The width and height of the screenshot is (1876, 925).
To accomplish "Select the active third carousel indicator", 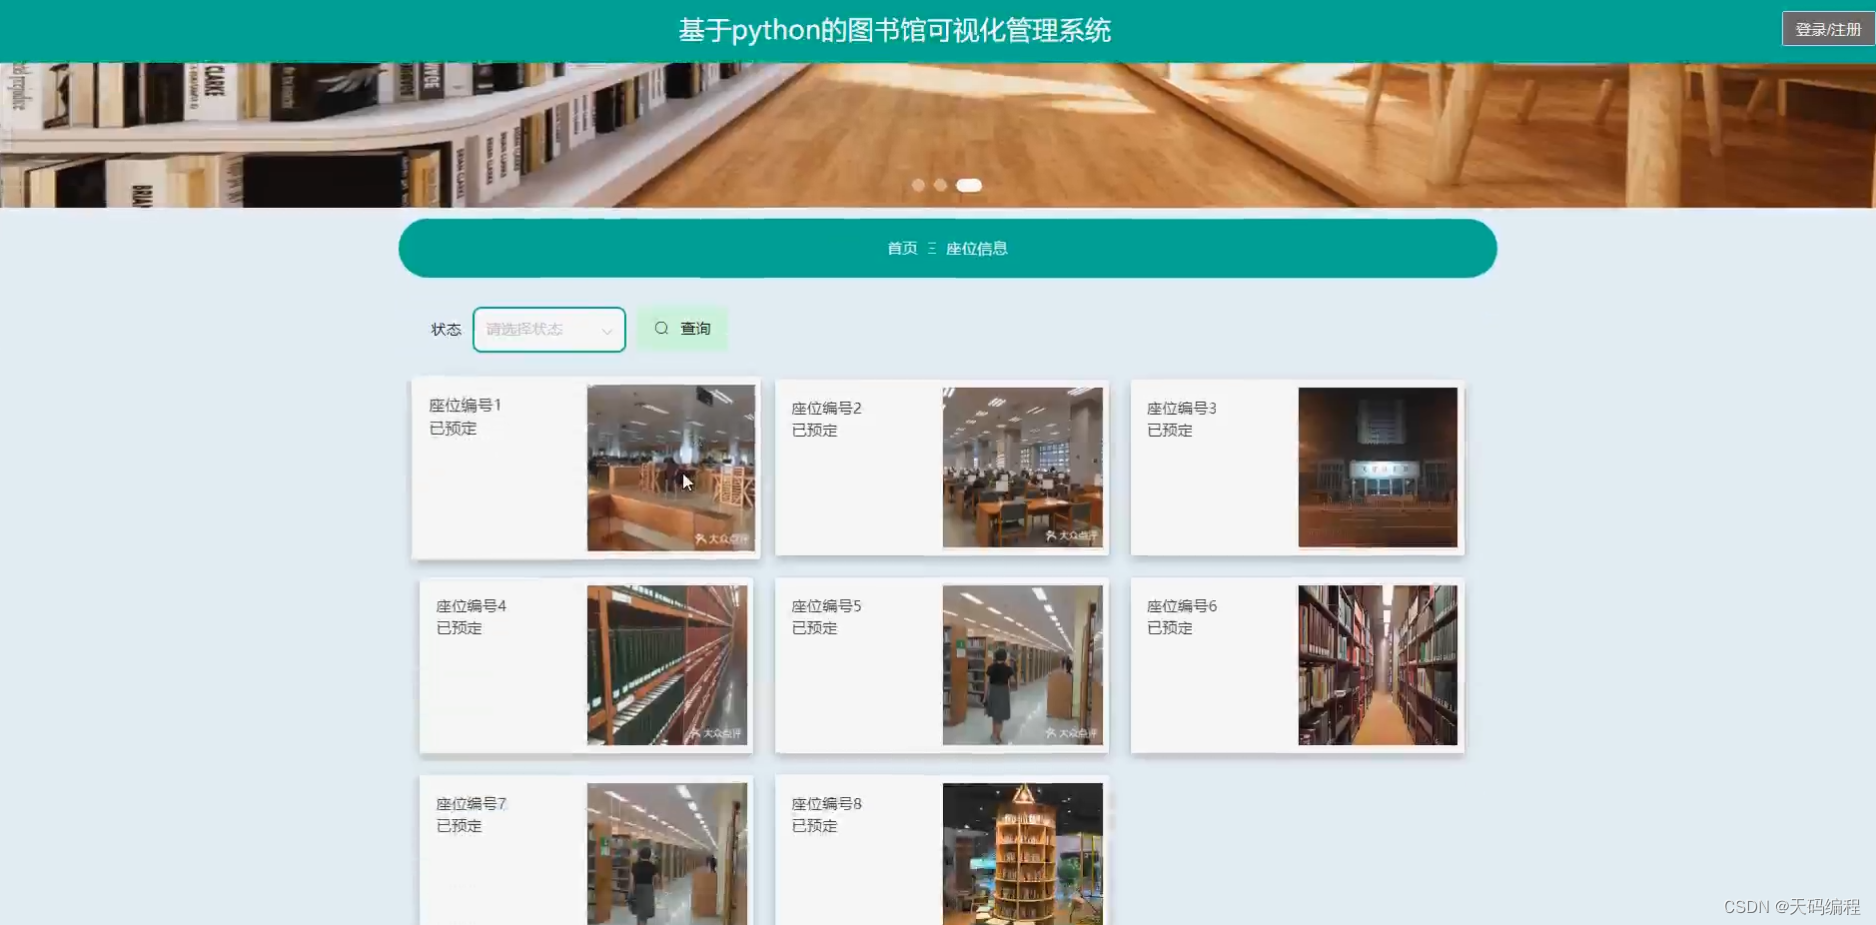I will [969, 185].
